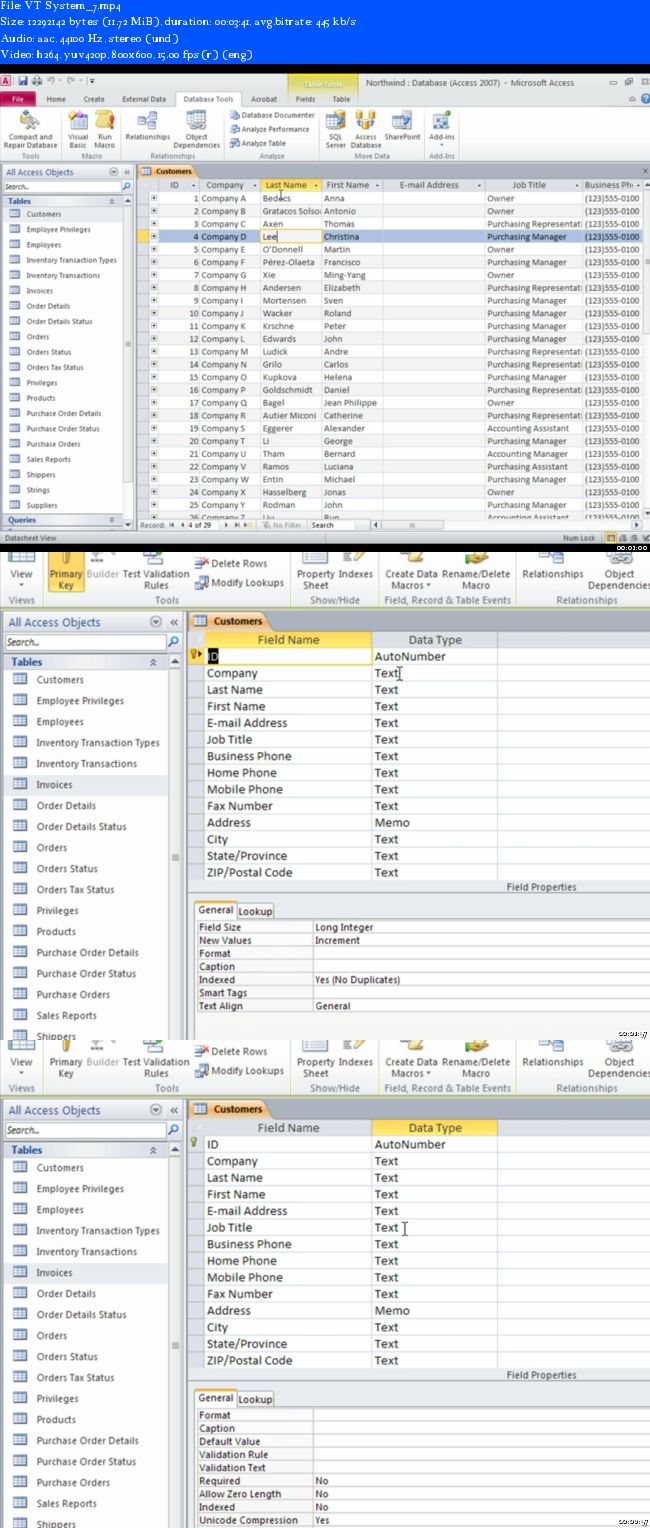Click the 'Bedecs' last name cell
Image resolution: width=650 pixels, height=1528 pixels.
tap(291, 198)
